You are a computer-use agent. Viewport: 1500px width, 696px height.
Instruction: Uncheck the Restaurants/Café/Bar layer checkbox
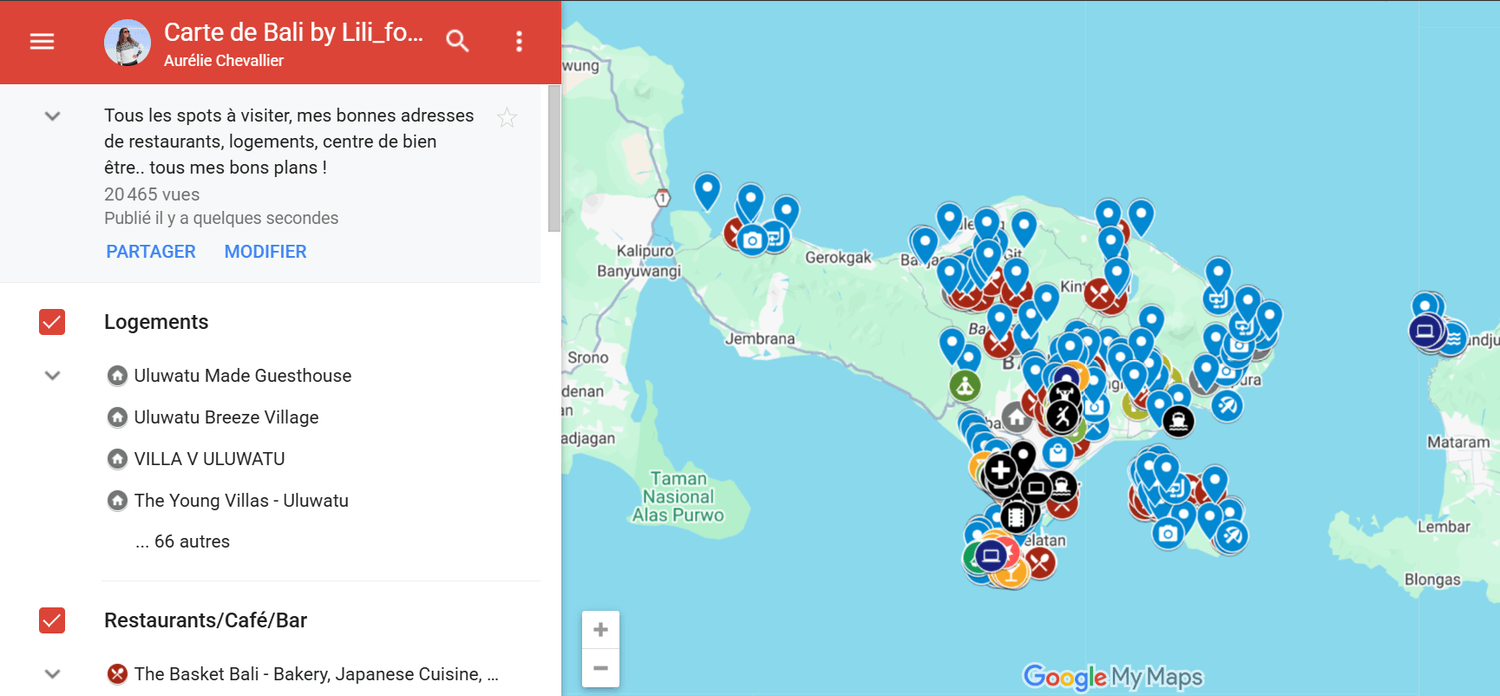click(x=52, y=621)
